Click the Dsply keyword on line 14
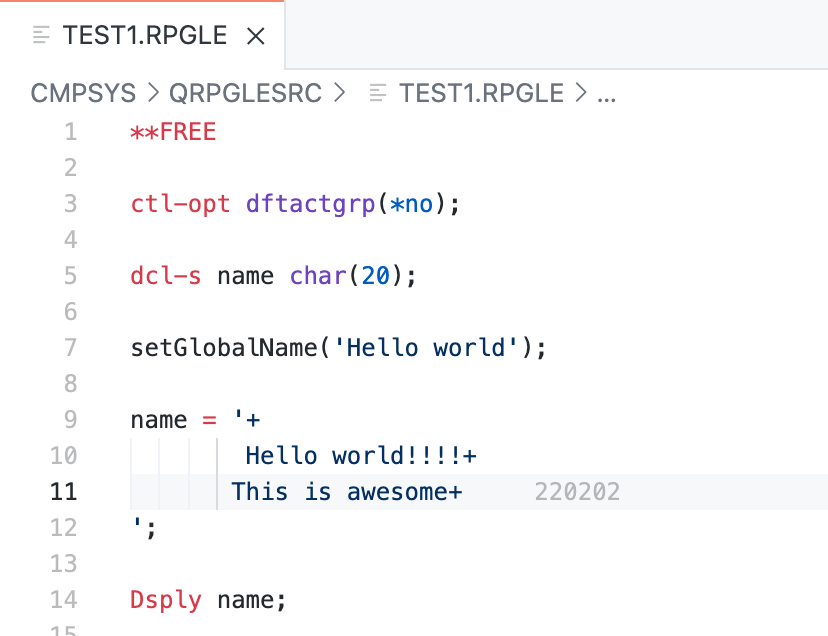Screen dimensions: 828x636 [164, 599]
